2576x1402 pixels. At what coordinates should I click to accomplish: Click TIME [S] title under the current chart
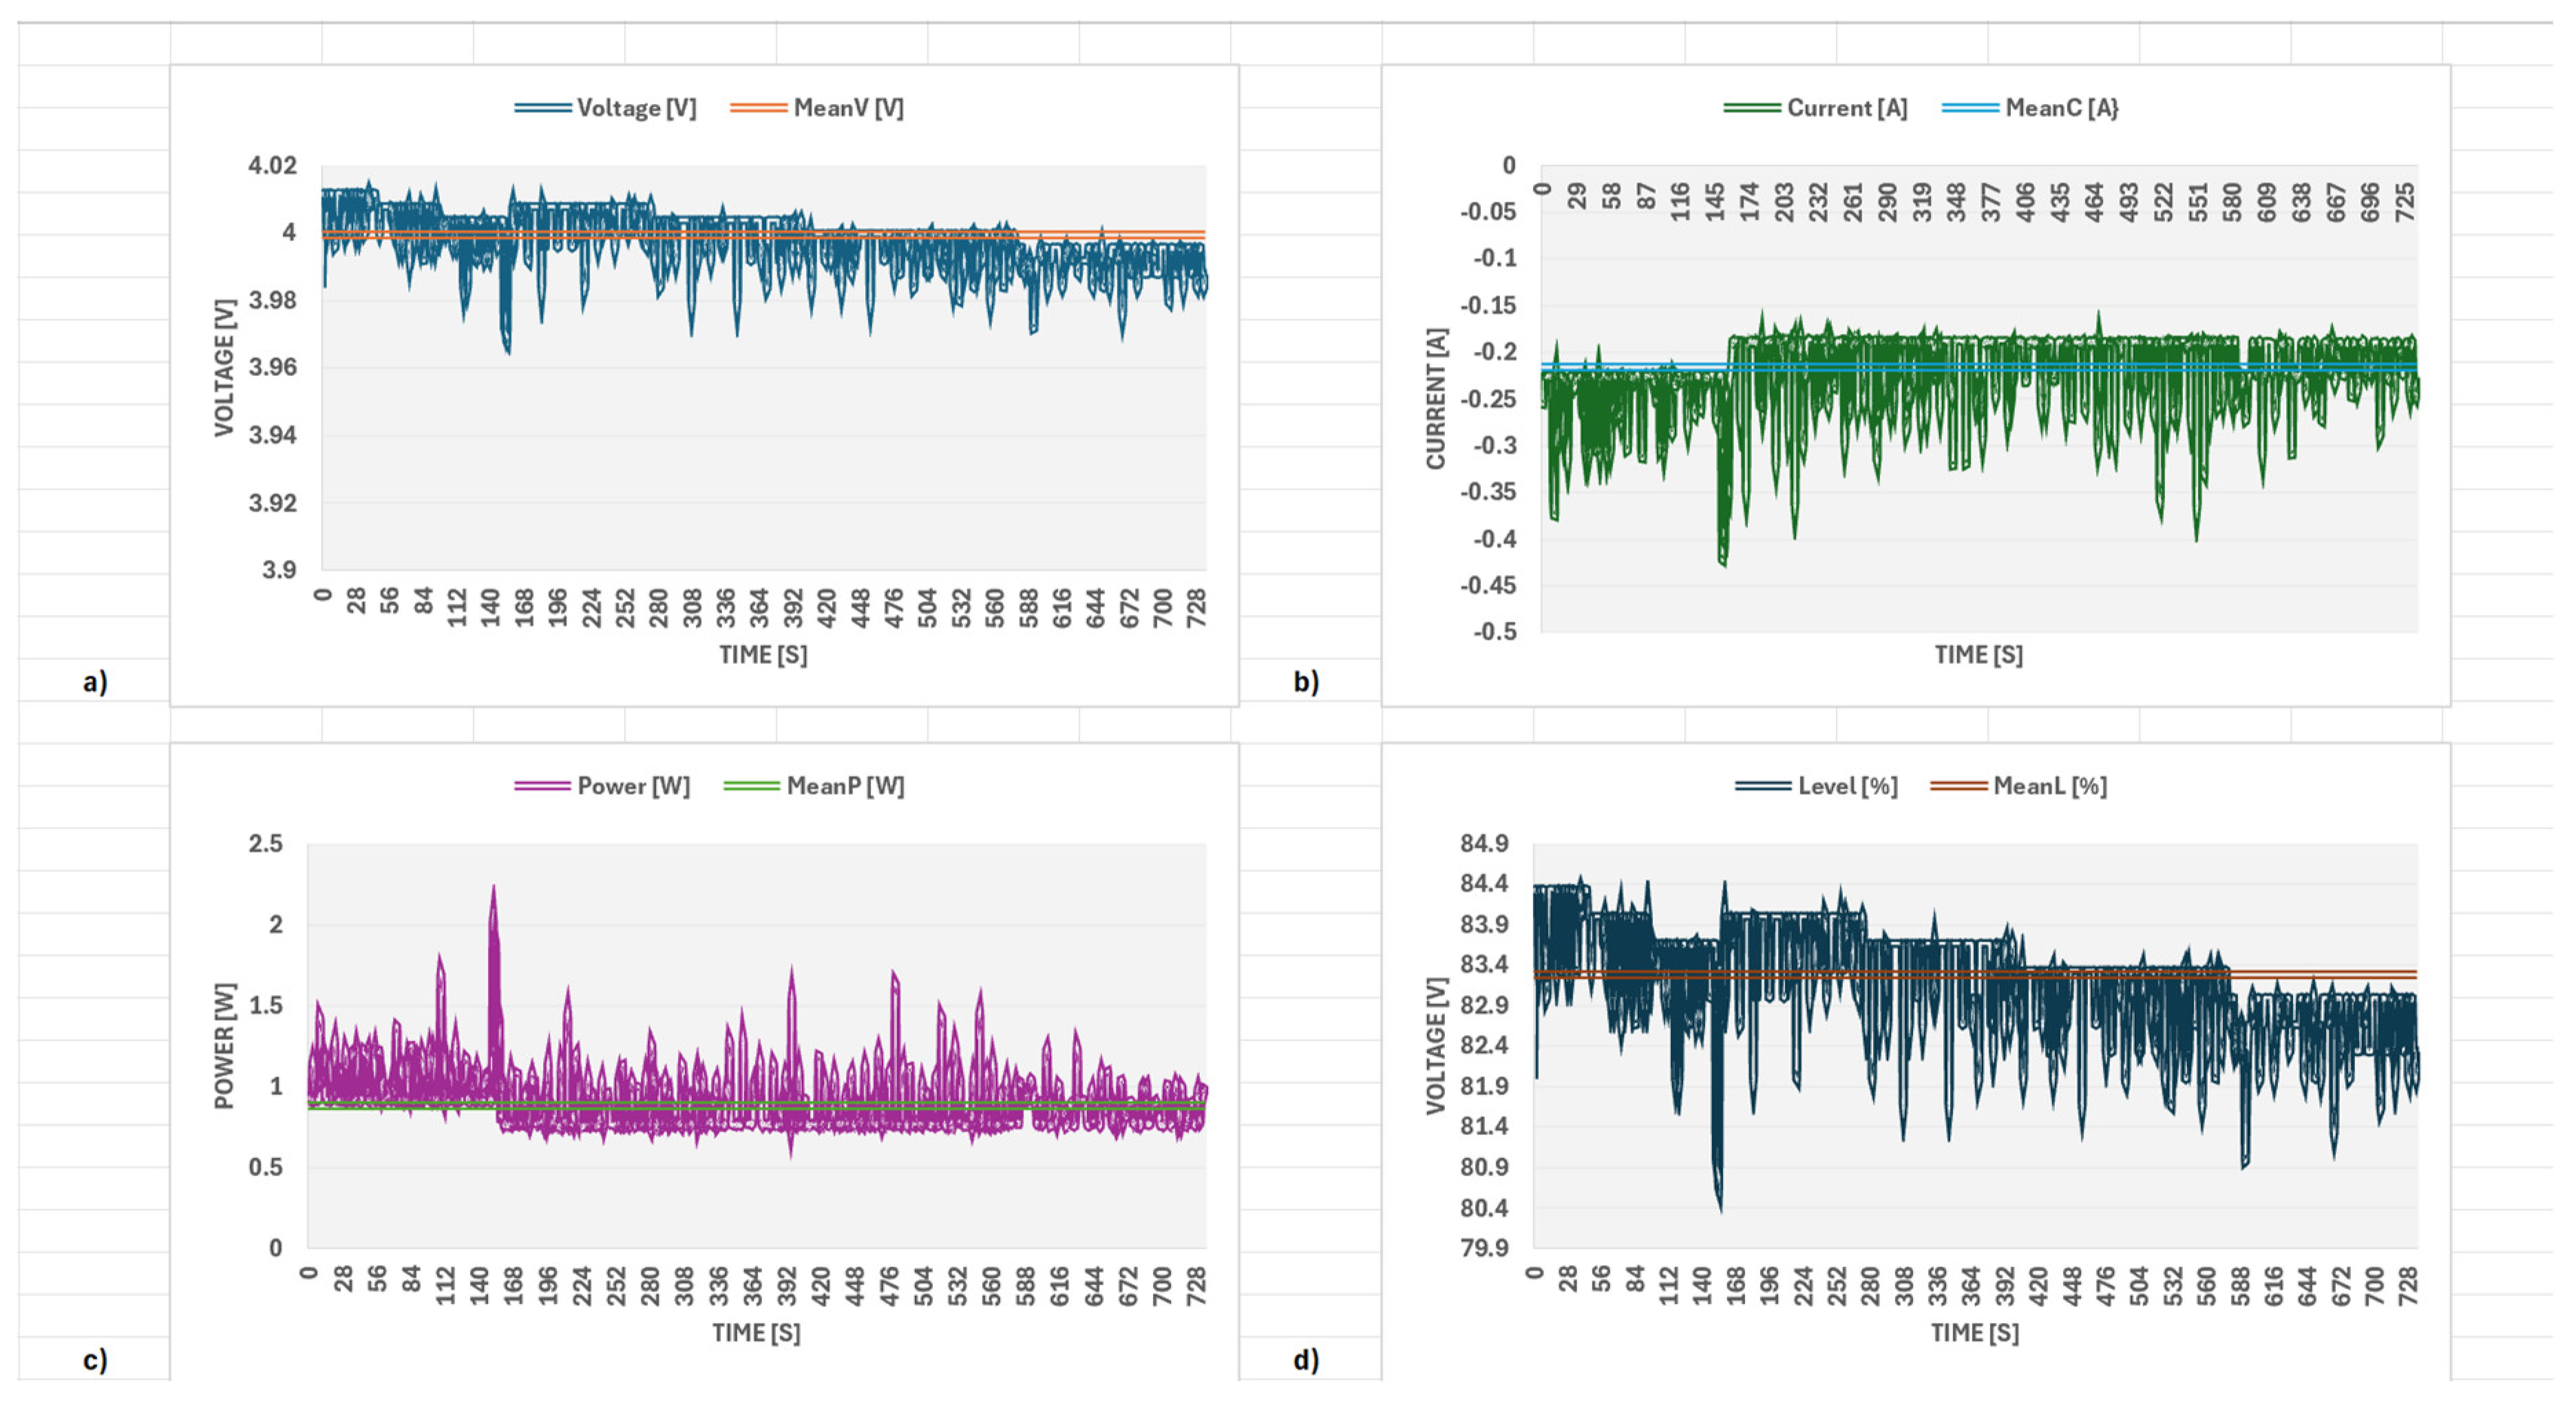(x=1978, y=655)
